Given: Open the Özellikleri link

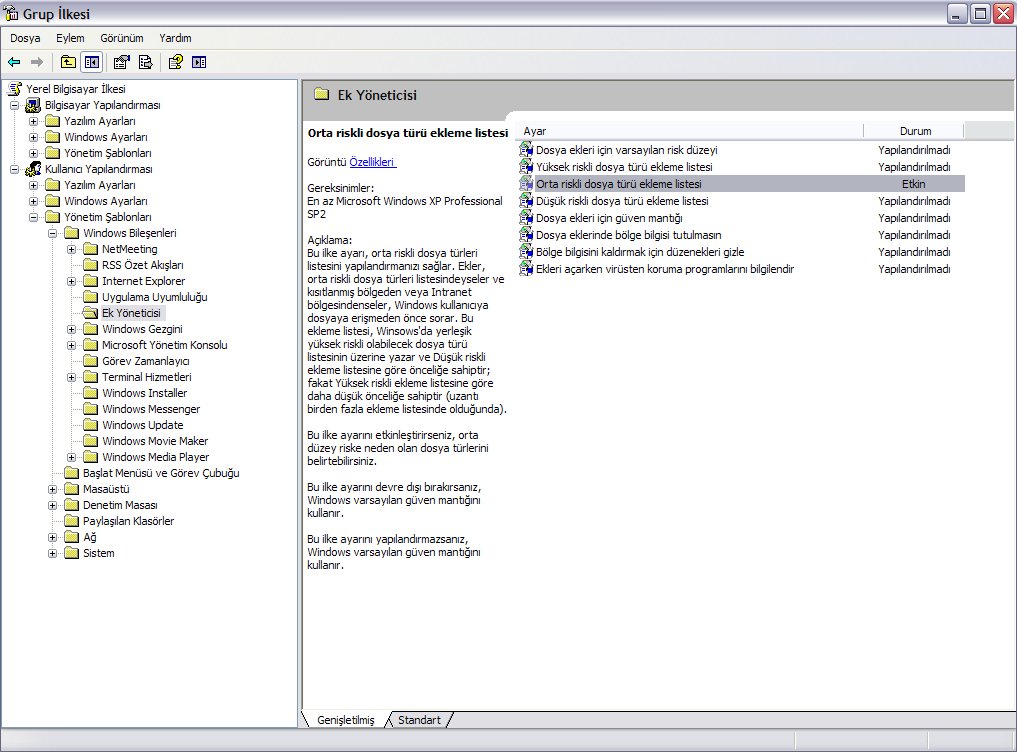Looking at the screenshot, I should point(373,162).
